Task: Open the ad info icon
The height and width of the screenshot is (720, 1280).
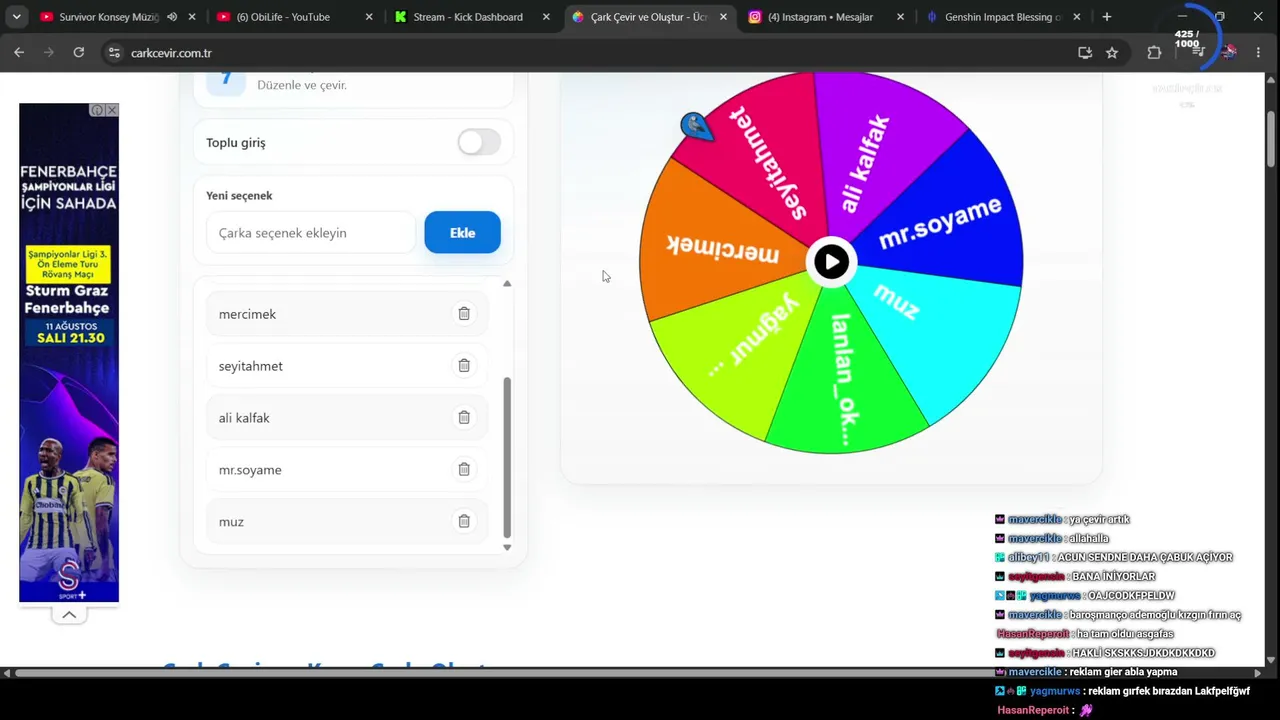Action: point(97,110)
